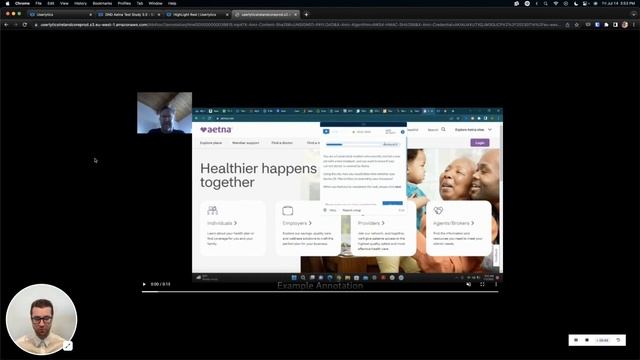640x360 pixels.
Task: Open the History menu
Action: pyautogui.click(x=80, y=3)
